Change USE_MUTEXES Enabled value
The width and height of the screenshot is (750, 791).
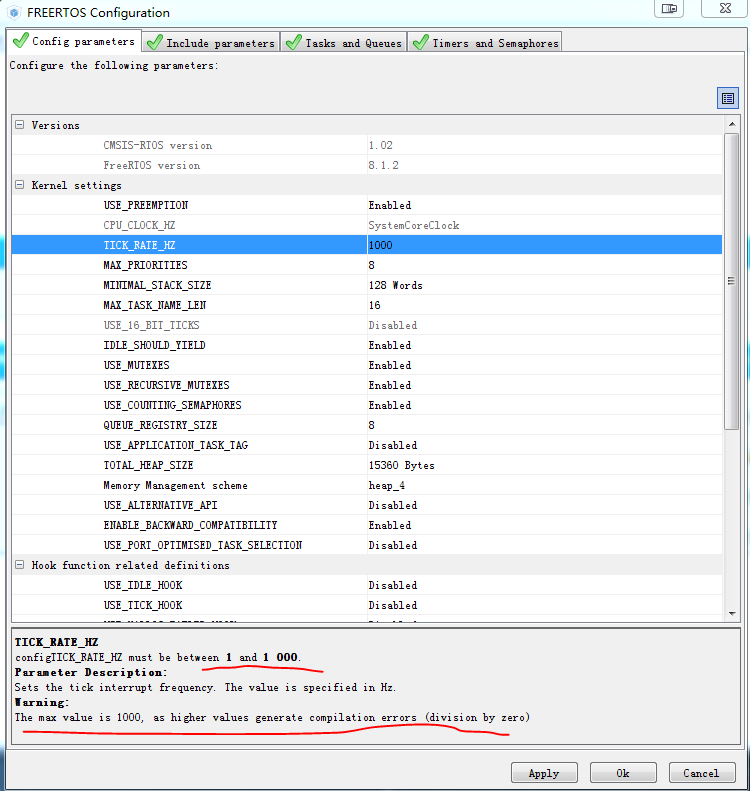coord(545,365)
